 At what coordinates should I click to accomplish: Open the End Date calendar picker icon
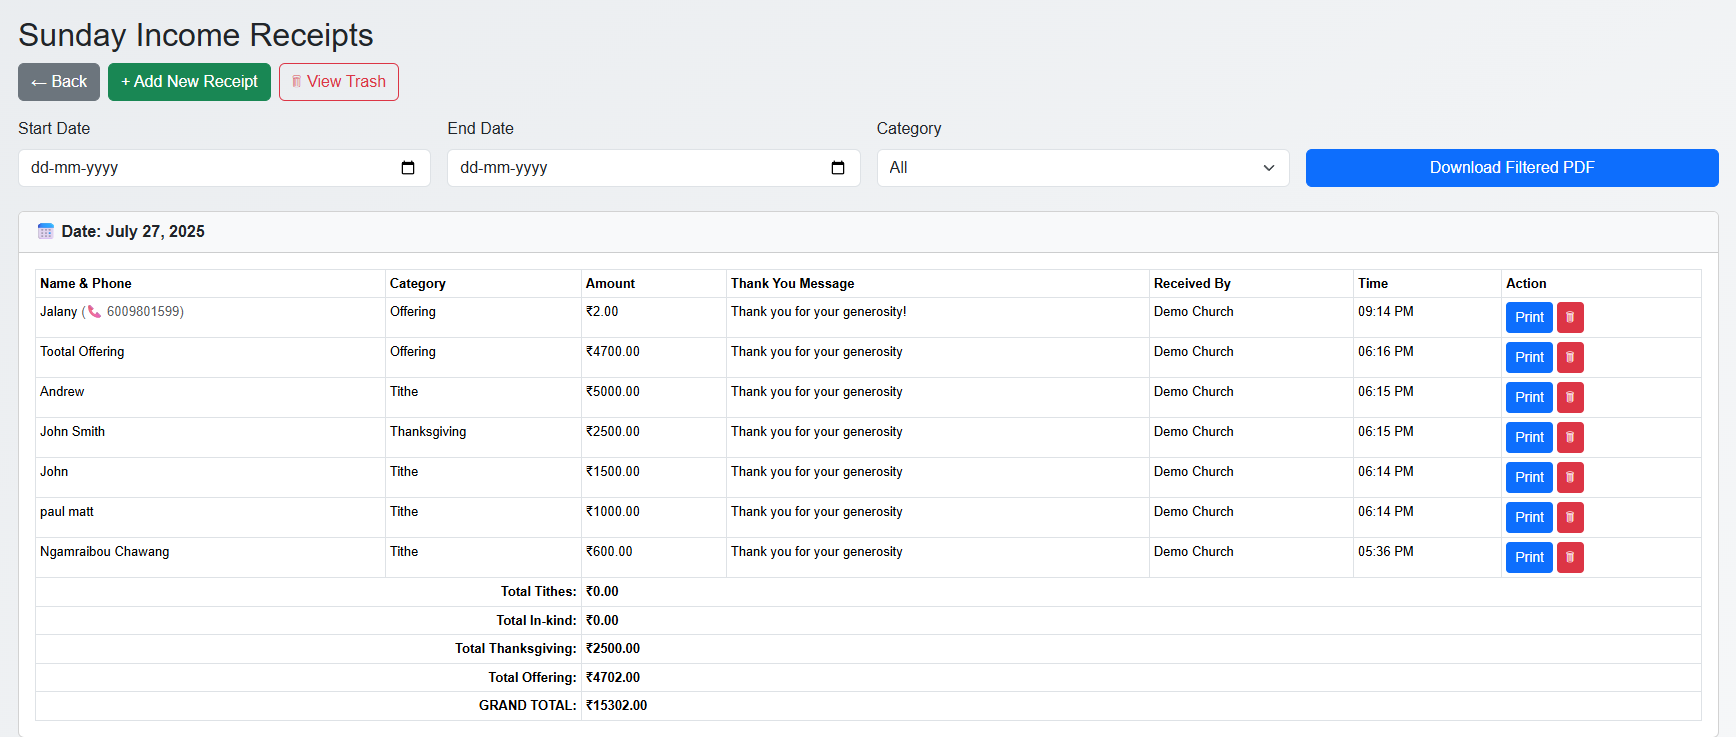tap(838, 168)
